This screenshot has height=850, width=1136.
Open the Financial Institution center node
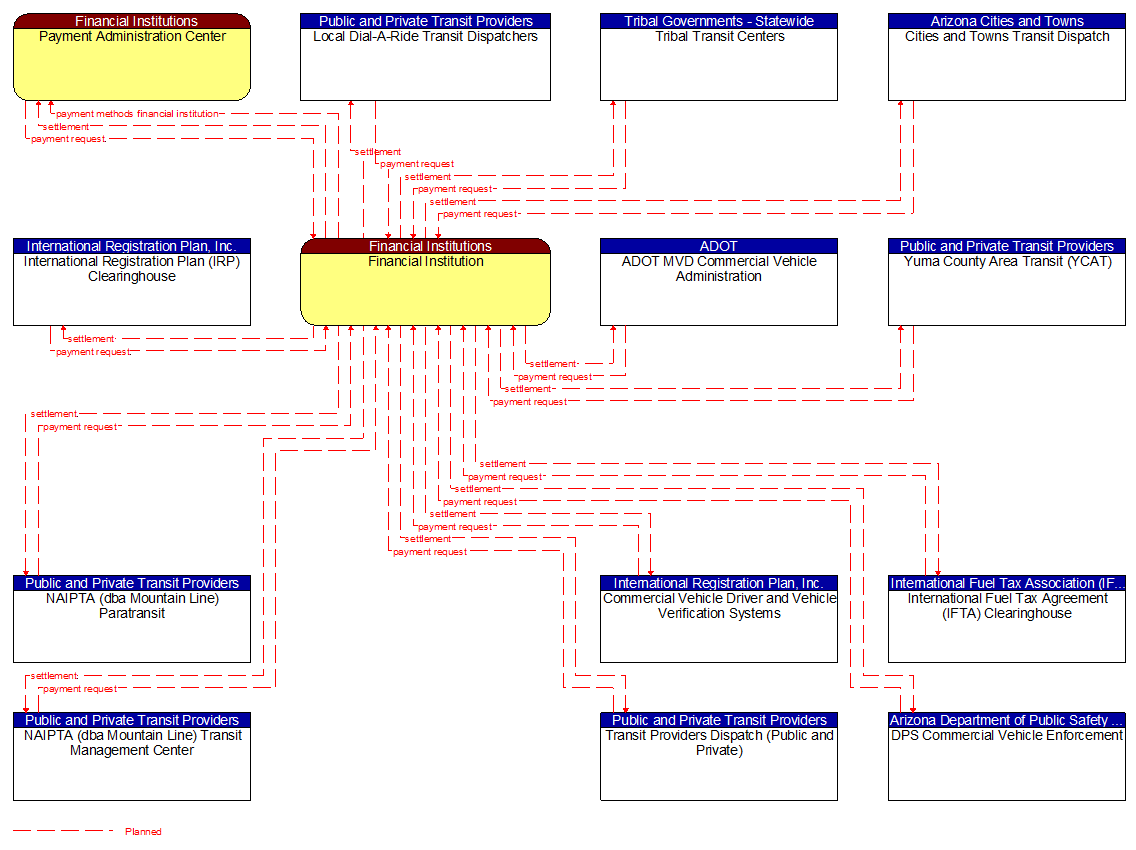click(425, 282)
